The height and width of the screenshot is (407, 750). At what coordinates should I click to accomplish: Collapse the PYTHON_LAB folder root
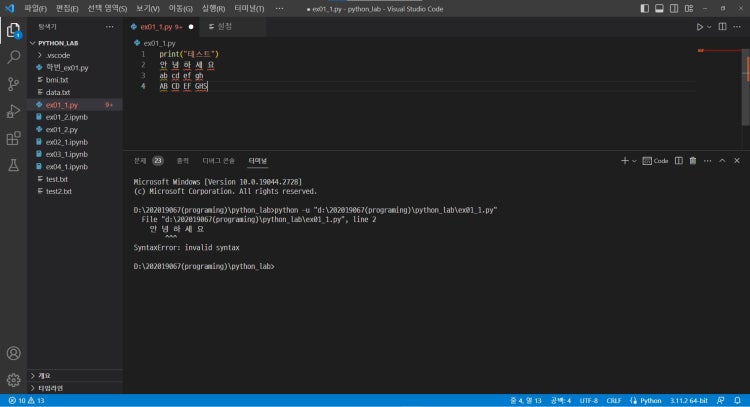[75, 43]
